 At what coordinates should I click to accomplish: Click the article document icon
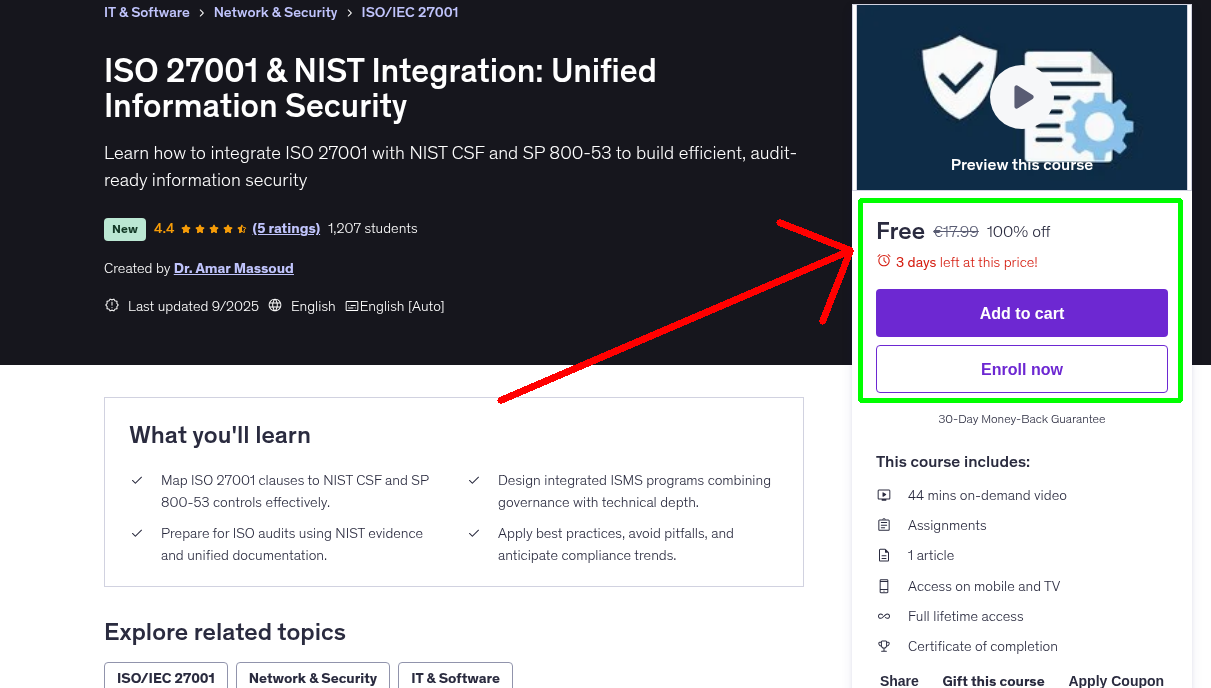pos(884,554)
